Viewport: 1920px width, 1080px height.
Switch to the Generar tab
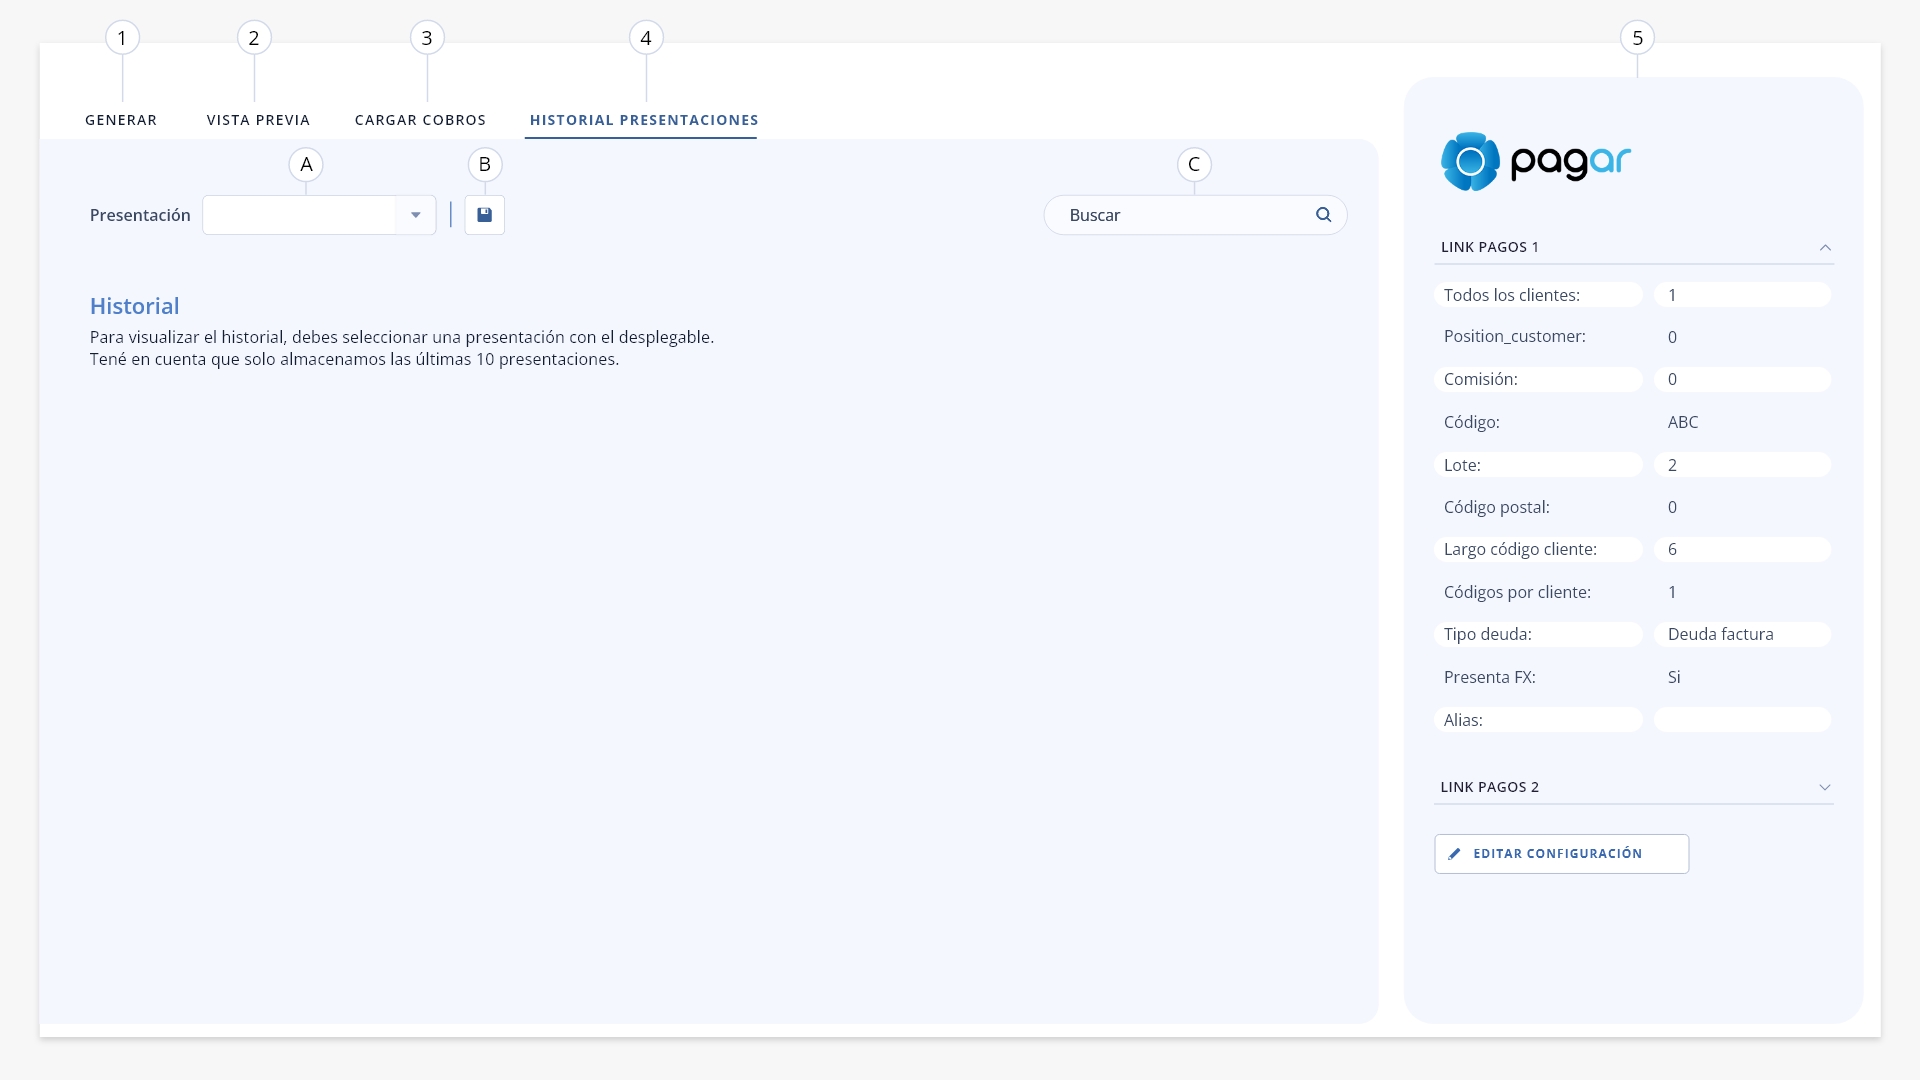[x=121, y=120]
